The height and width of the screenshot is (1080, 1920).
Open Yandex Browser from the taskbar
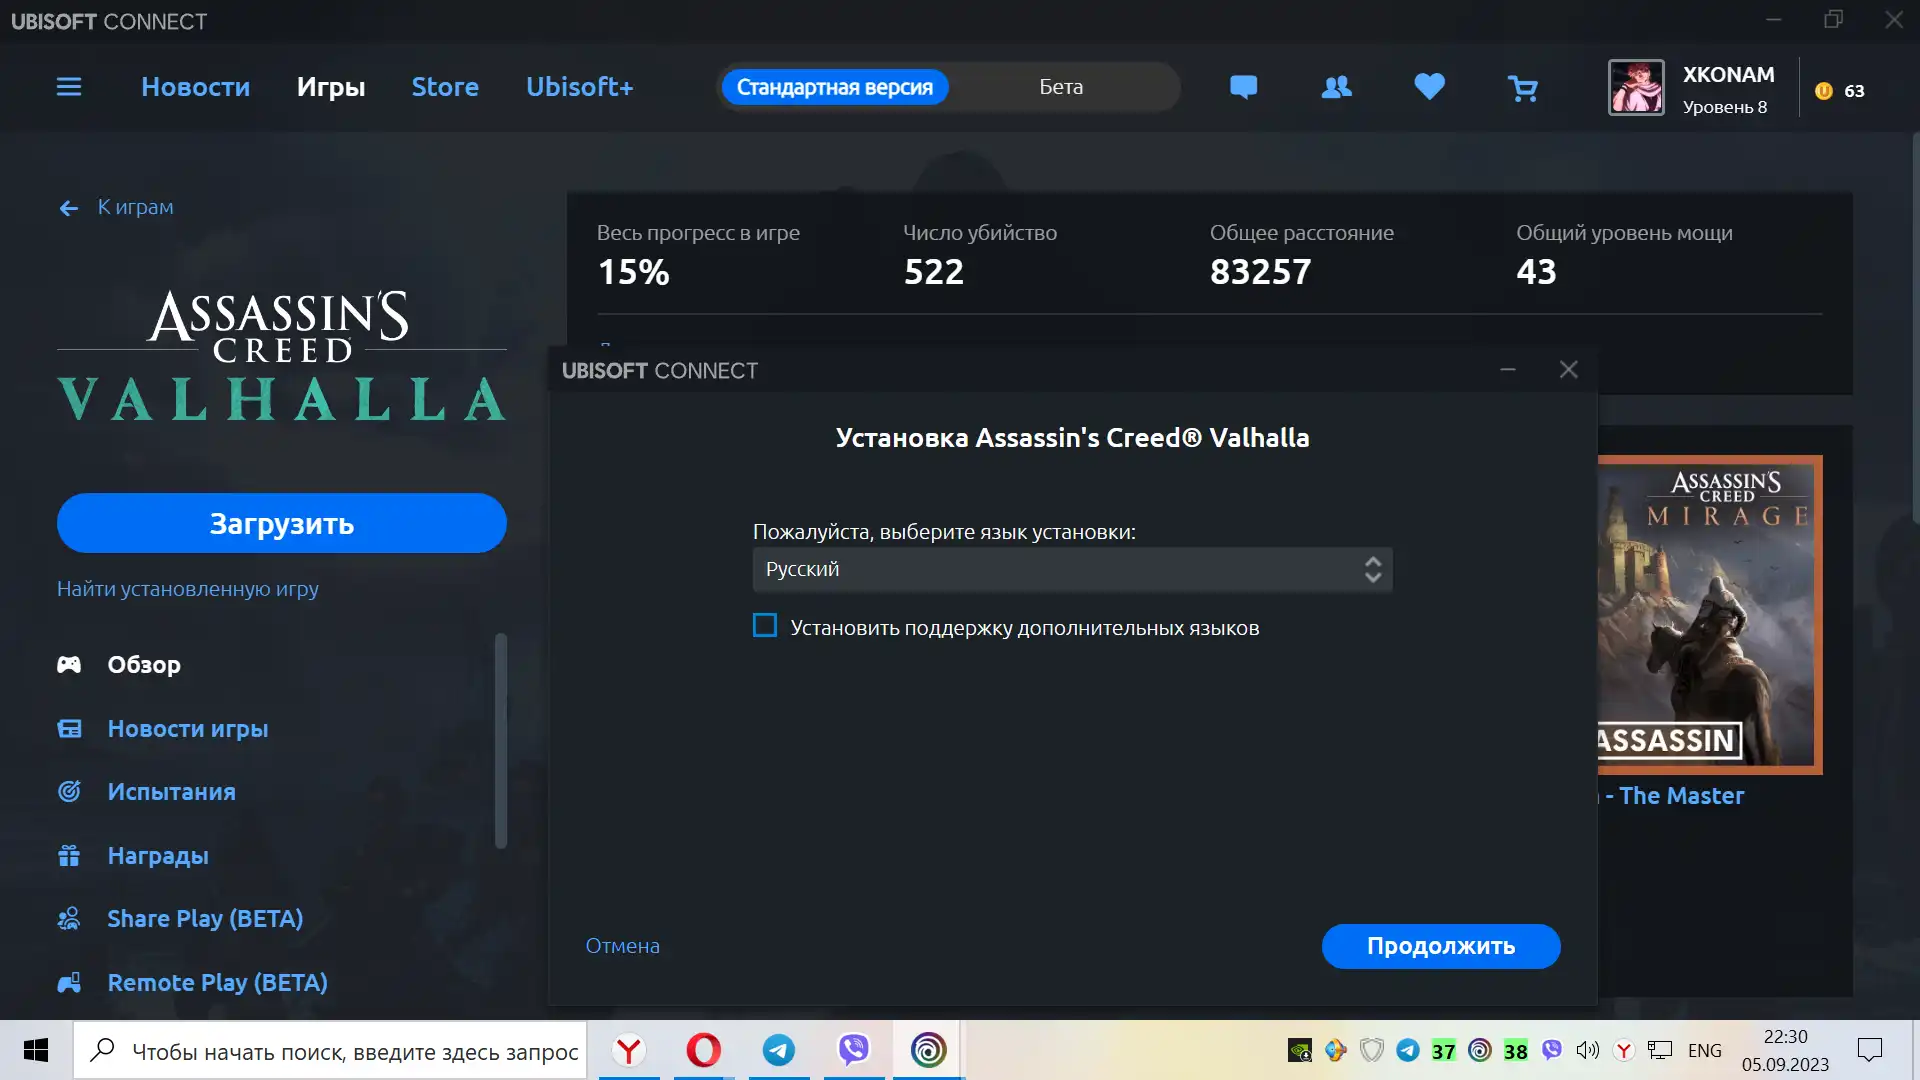point(629,1050)
